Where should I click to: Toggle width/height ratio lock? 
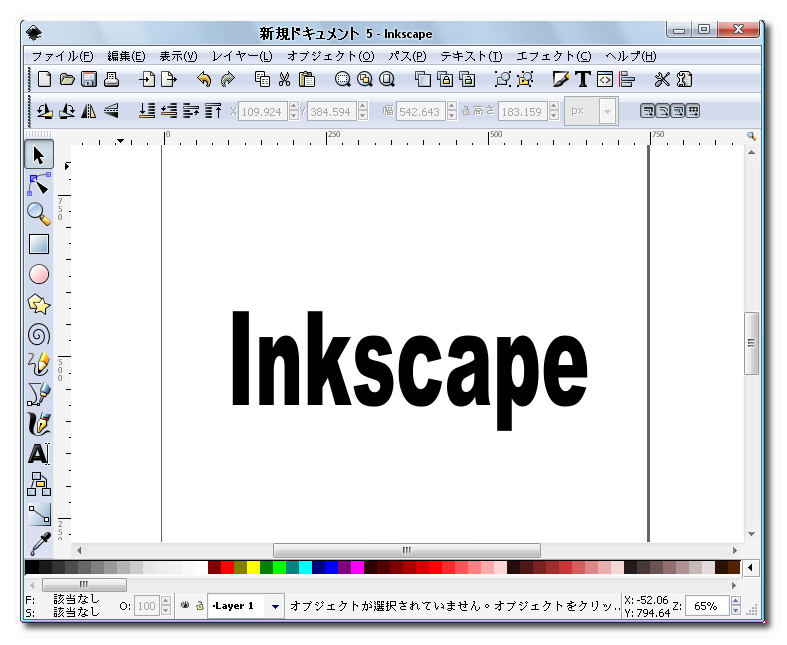click(x=466, y=110)
